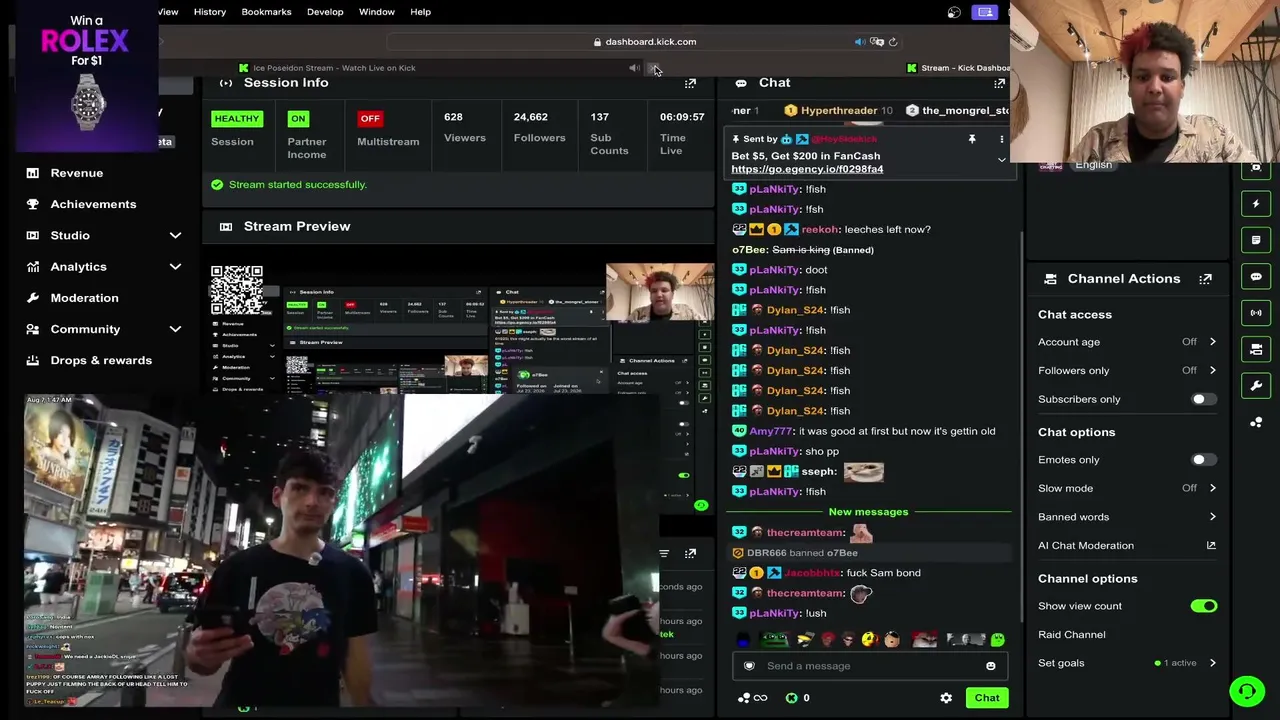Open Set goals settings
This screenshot has width=1280, height=720.
pyautogui.click(x=1127, y=663)
